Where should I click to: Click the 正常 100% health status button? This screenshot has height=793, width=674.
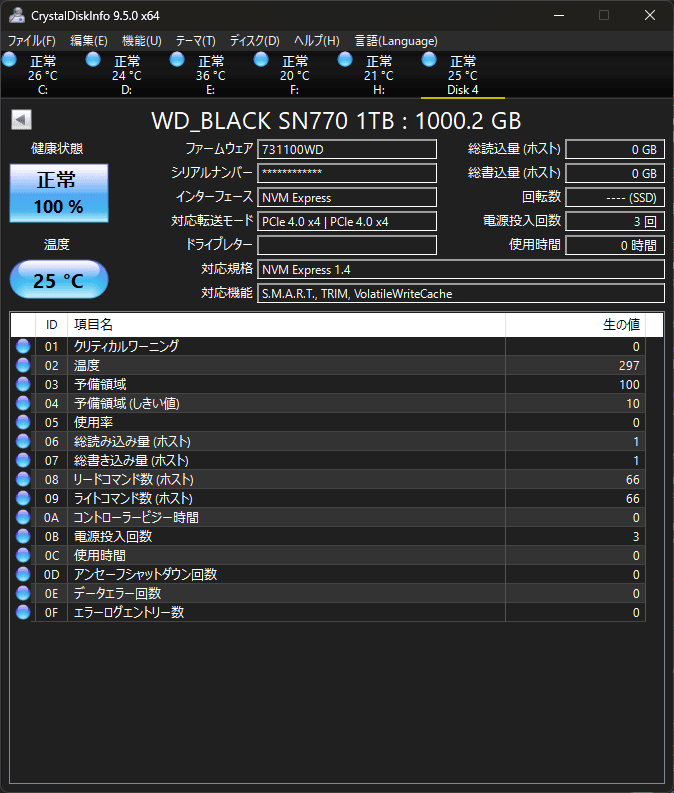click(x=60, y=193)
